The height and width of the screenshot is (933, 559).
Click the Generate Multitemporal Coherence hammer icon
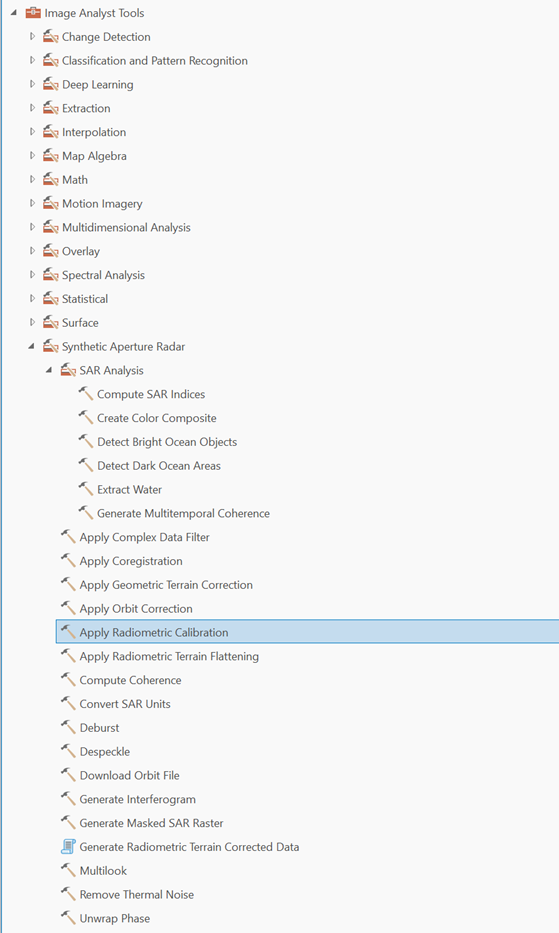tap(86, 512)
